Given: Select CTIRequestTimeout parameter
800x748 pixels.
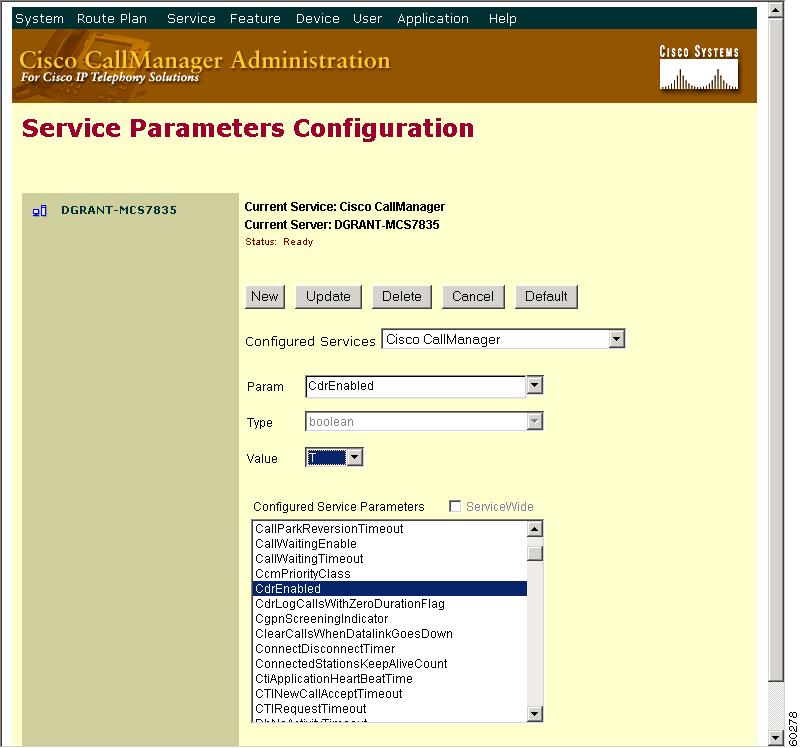Looking at the screenshot, I should [389, 709].
